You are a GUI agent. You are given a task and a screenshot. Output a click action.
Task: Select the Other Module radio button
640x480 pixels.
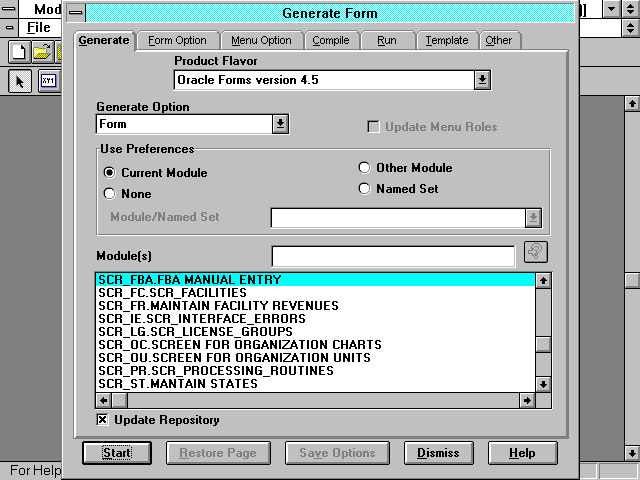365,168
